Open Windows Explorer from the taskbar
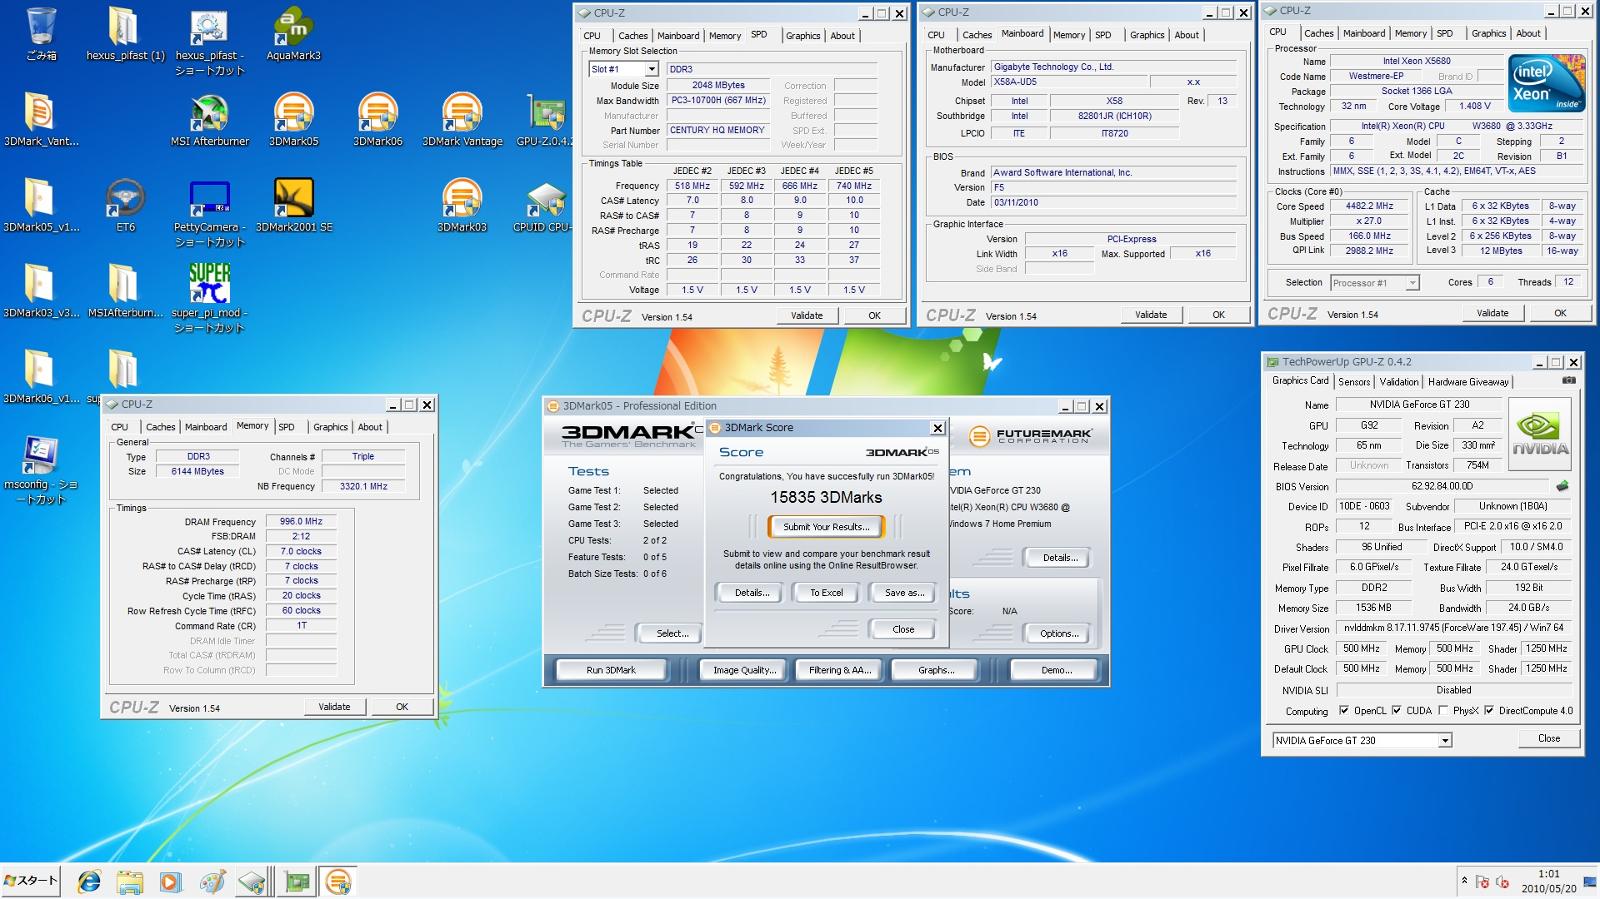 click(130, 881)
